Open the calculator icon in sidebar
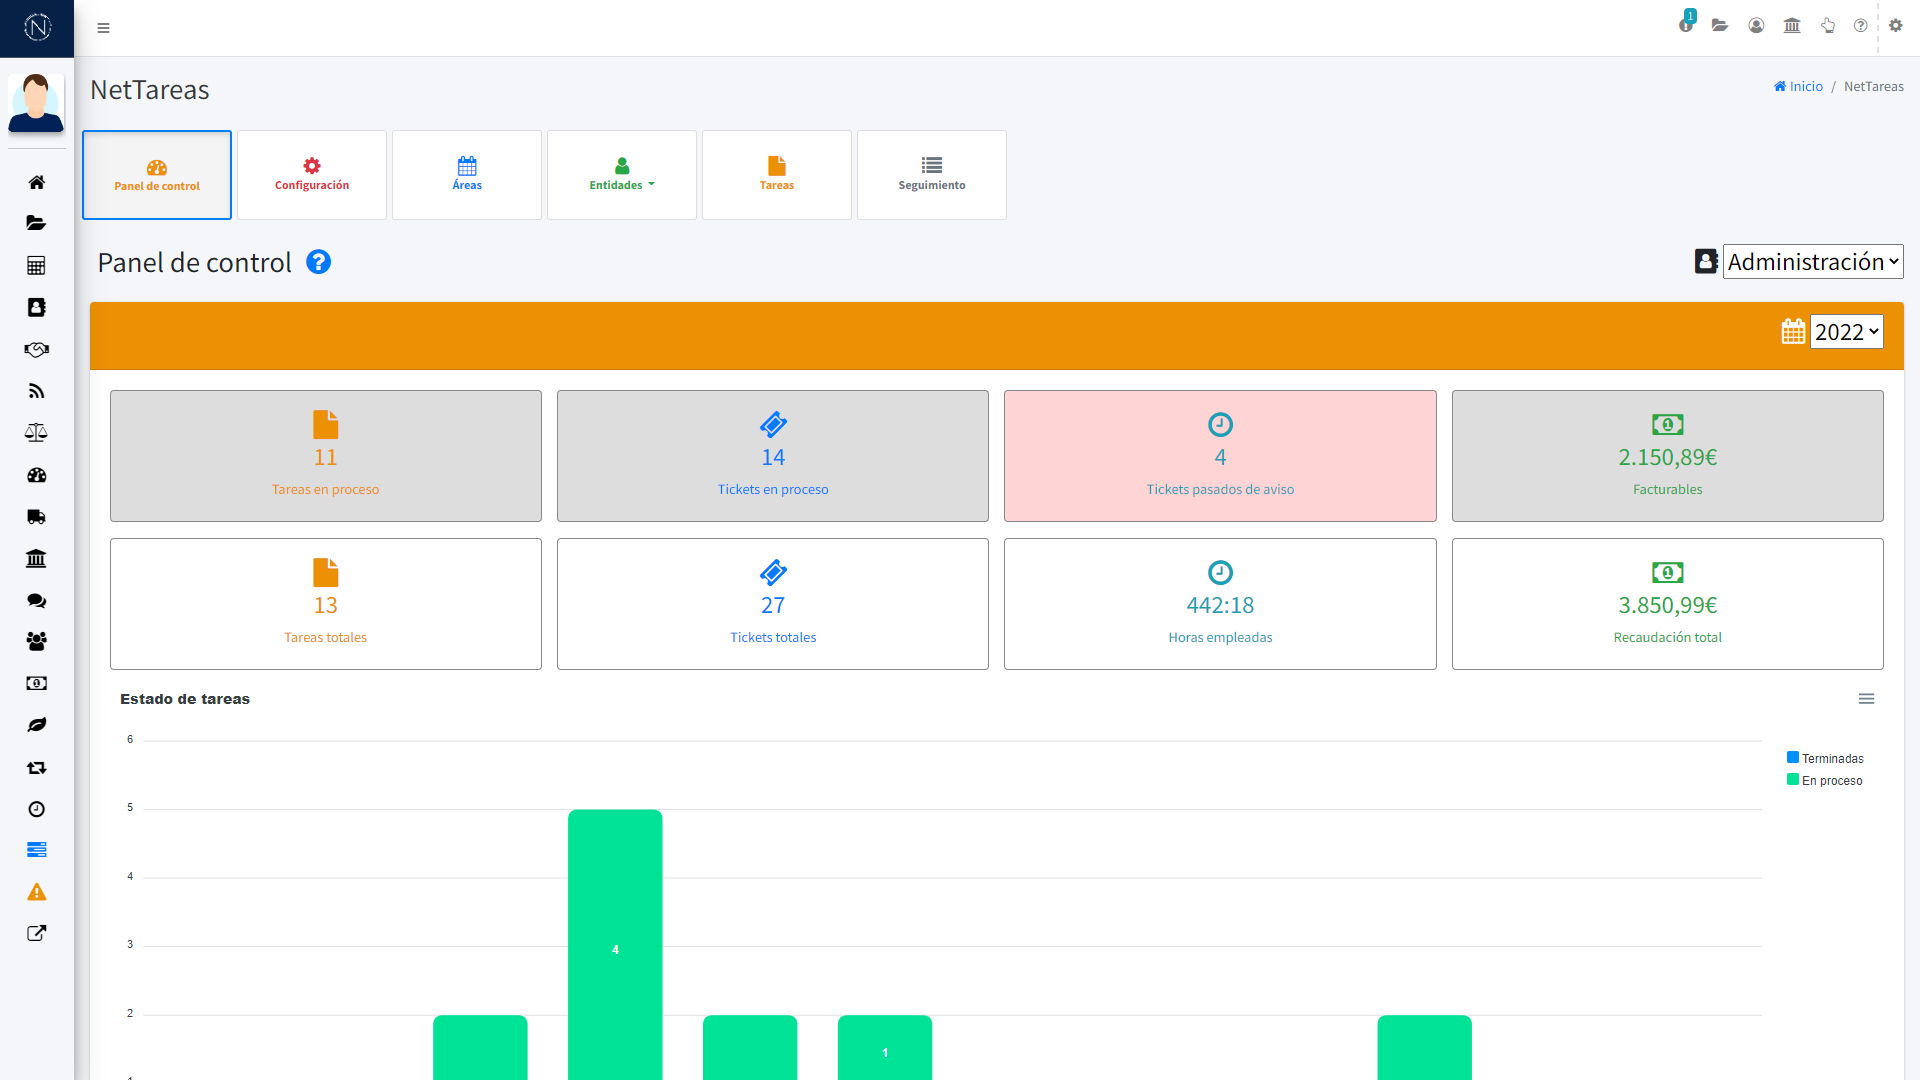Image resolution: width=1920 pixels, height=1080 pixels. (x=36, y=265)
